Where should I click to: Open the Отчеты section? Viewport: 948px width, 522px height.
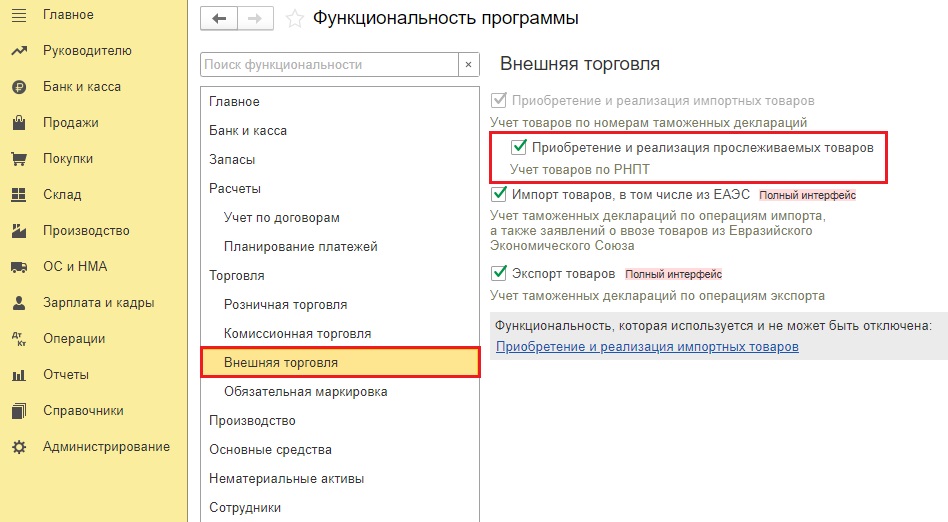pyautogui.click(x=66, y=375)
